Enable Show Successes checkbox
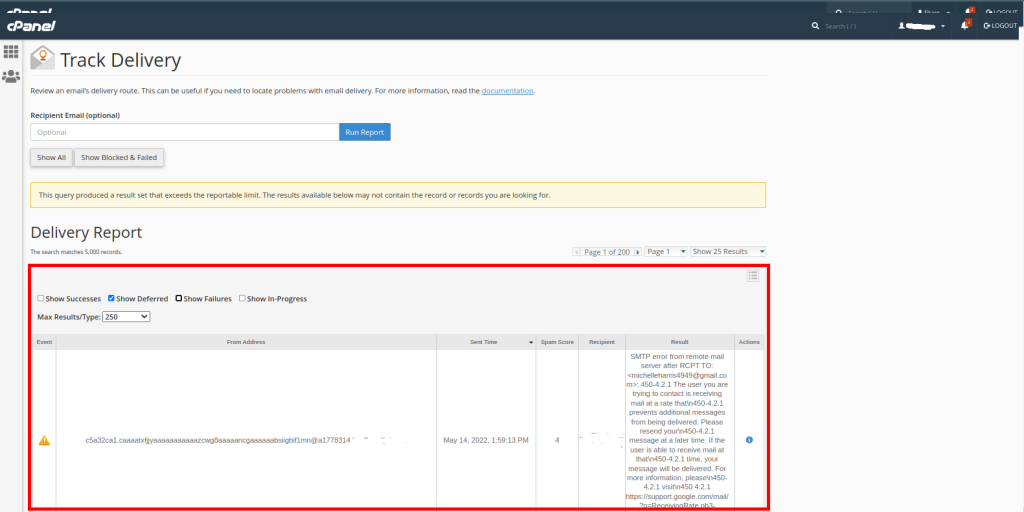 click(41, 299)
